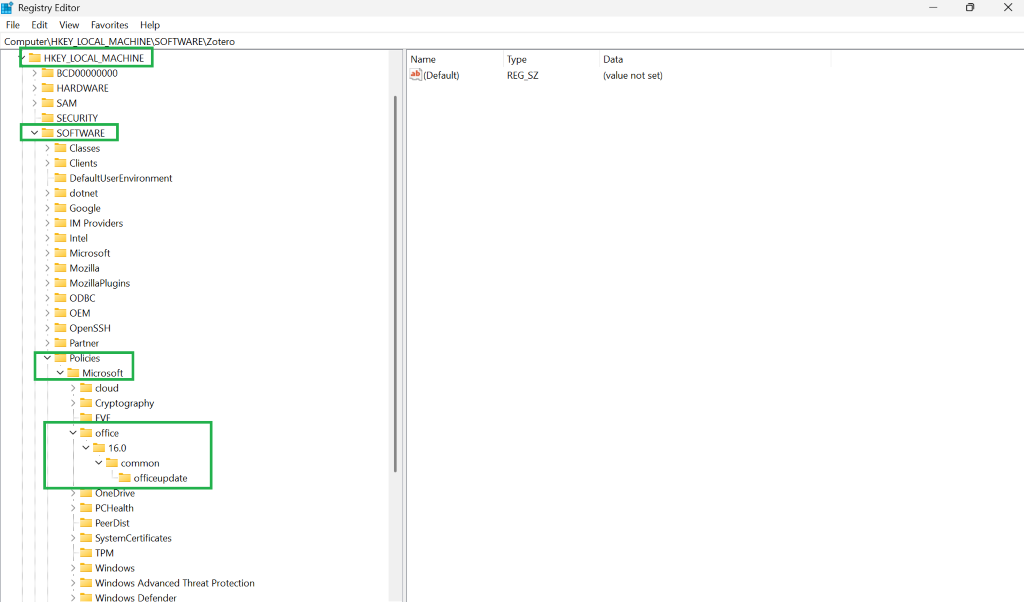Expand the Windows key under Policies

[73, 568]
